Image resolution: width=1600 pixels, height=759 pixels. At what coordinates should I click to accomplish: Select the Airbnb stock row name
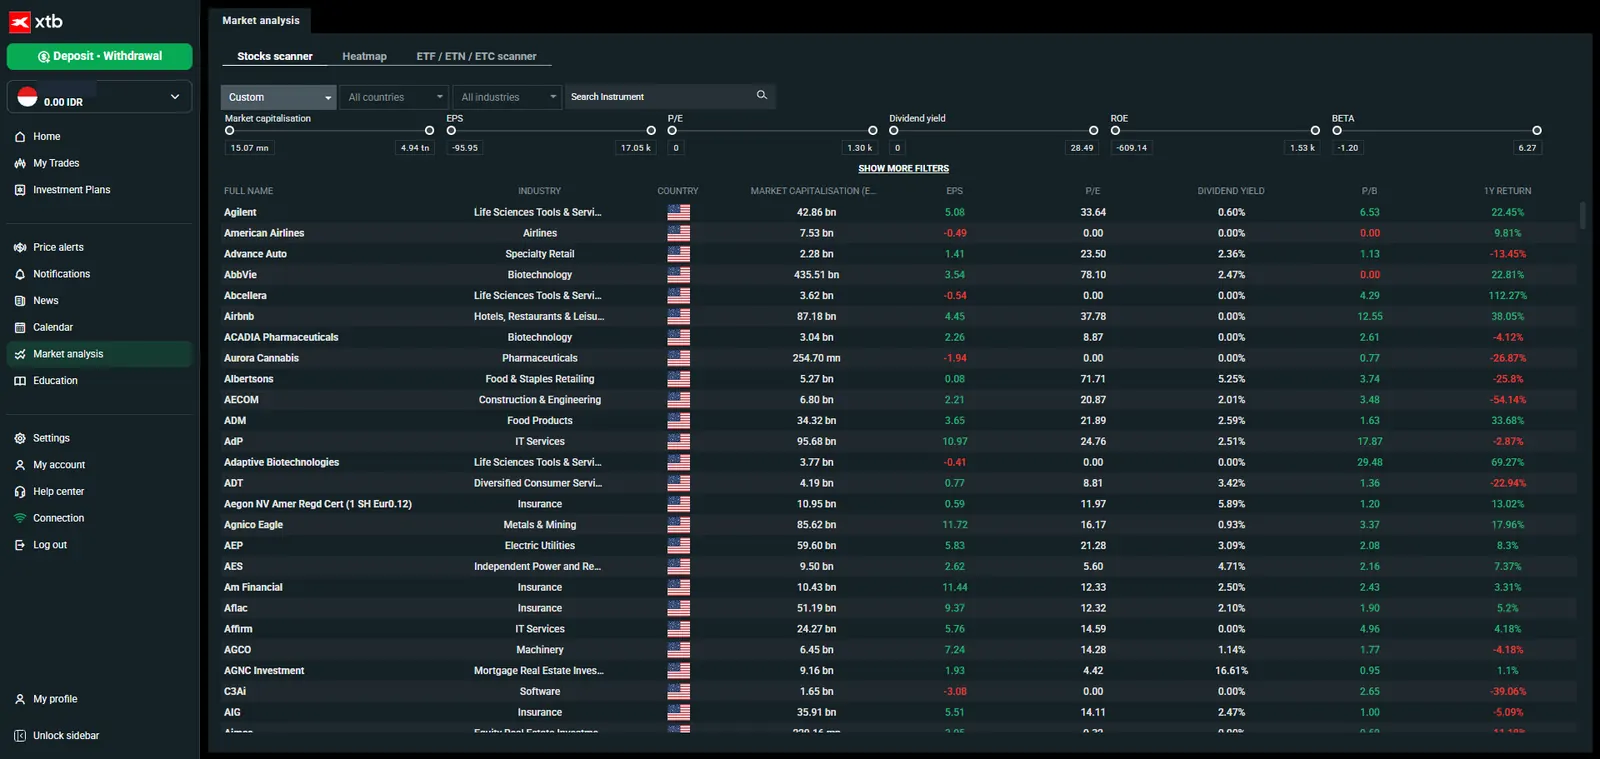pyautogui.click(x=239, y=317)
